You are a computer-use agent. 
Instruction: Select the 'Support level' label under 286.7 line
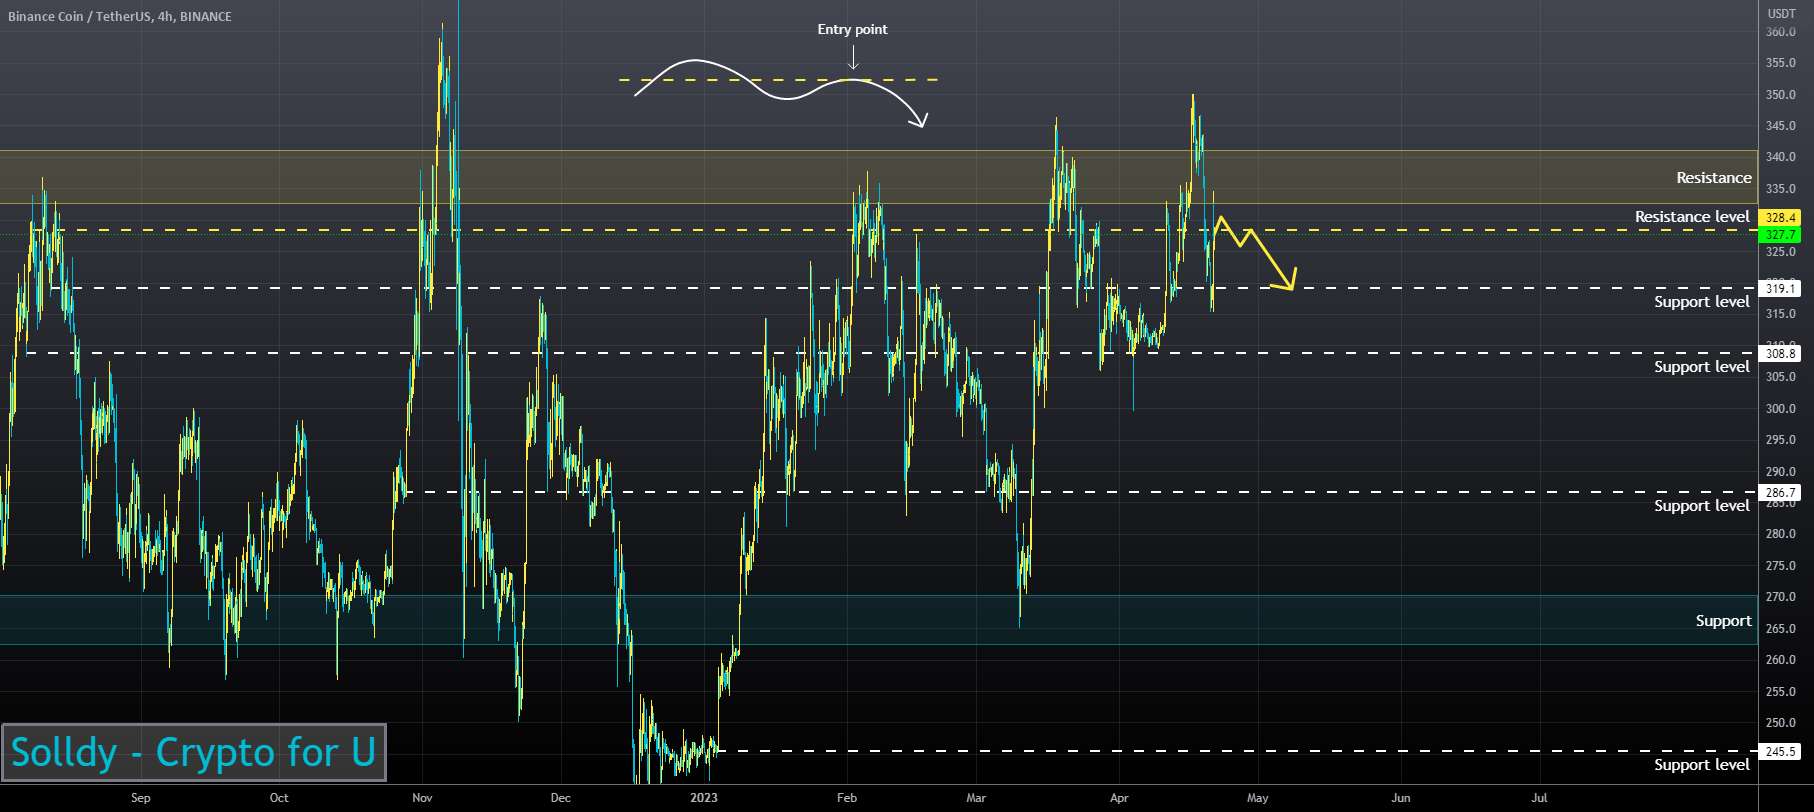click(1702, 506)
